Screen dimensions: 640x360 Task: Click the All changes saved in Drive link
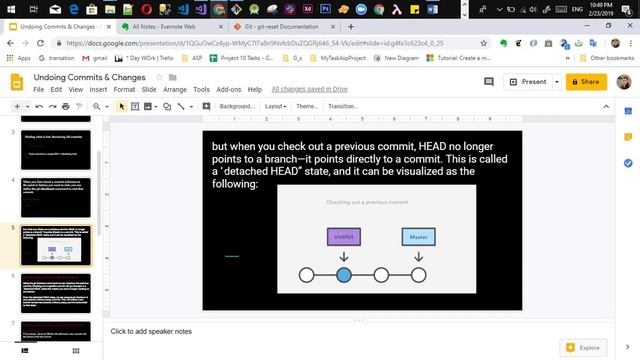click(x=309, y=89)
